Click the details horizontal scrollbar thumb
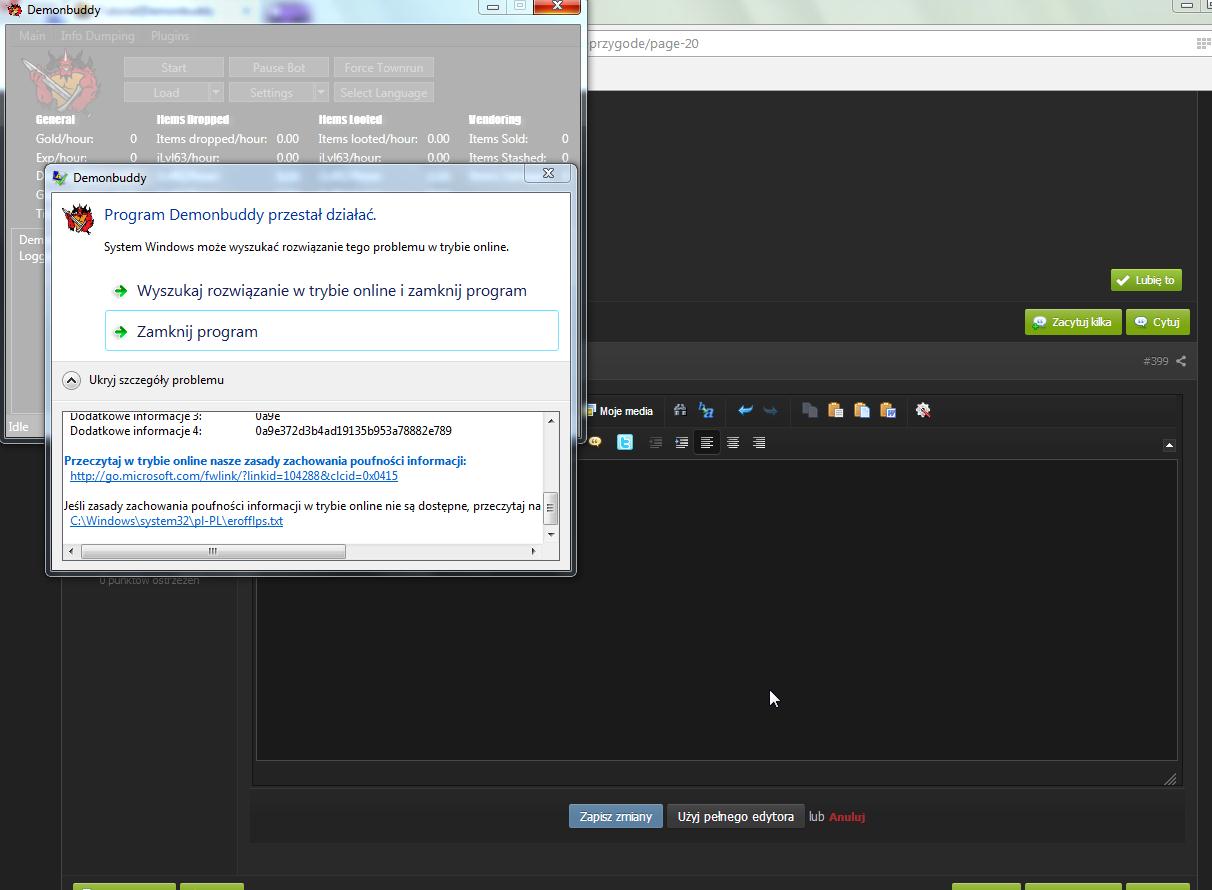1212x890 pixels. point(213,551)
